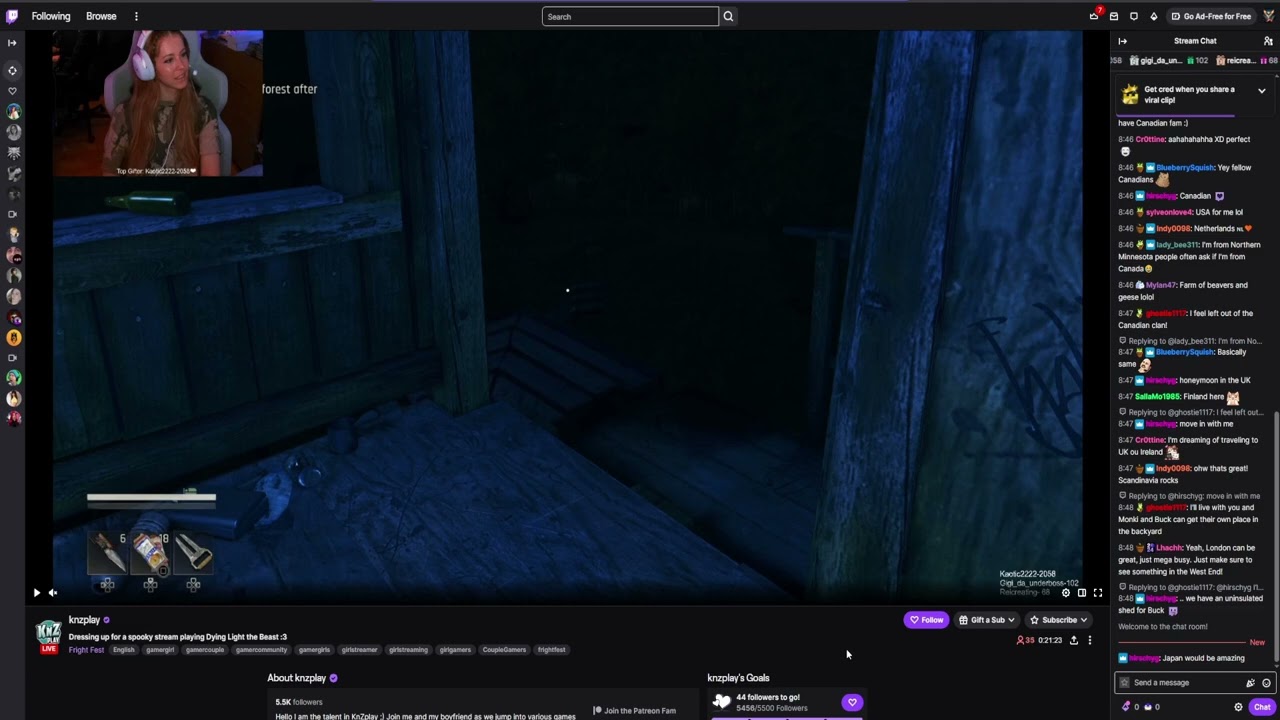Viewport: 1280px width, 720px height.
Task: Open the Fright Fest category link
Action: point(86,650)
